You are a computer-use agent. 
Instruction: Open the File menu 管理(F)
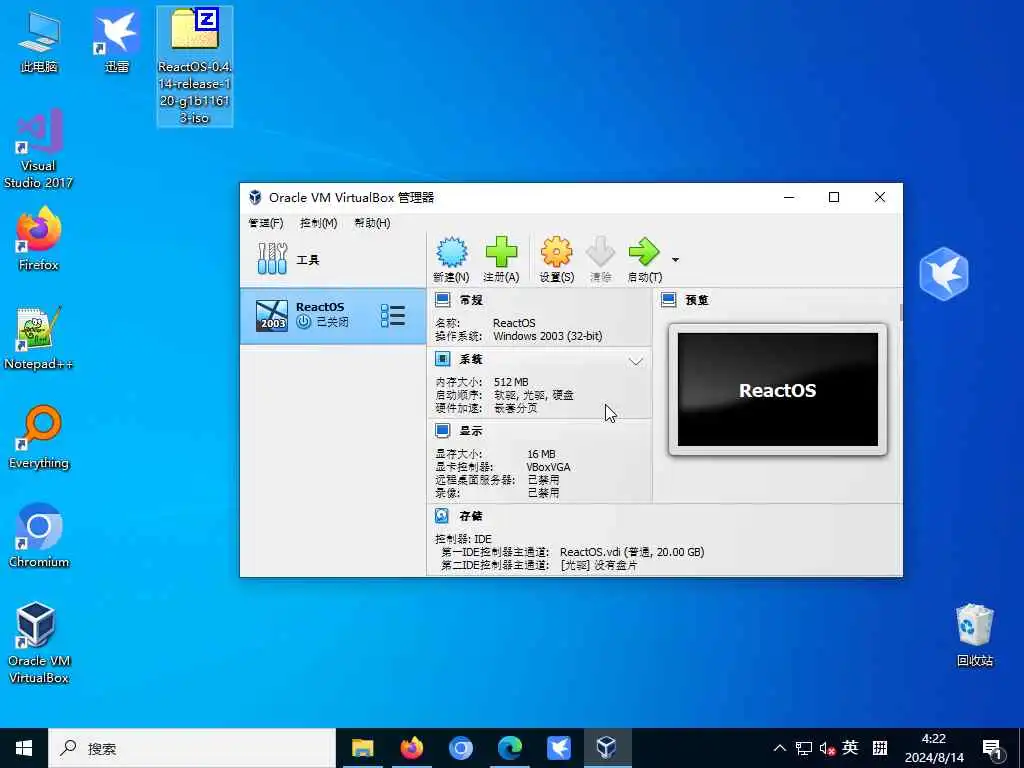(266, 223)
